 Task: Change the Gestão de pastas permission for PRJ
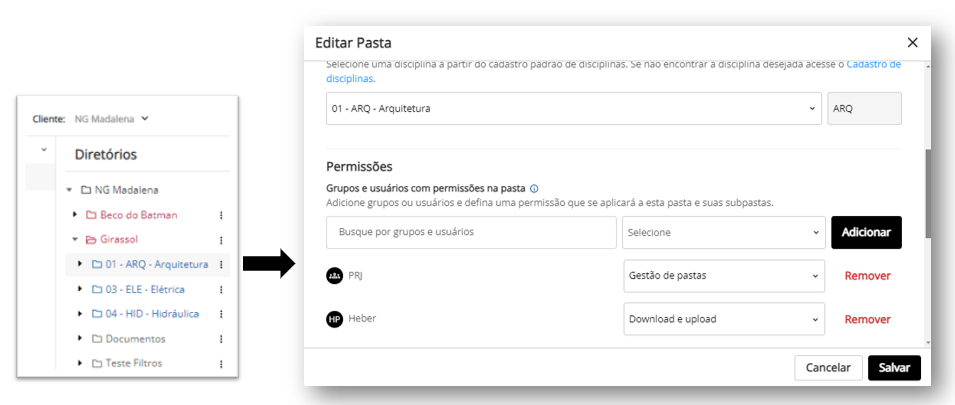click(724, 276)
